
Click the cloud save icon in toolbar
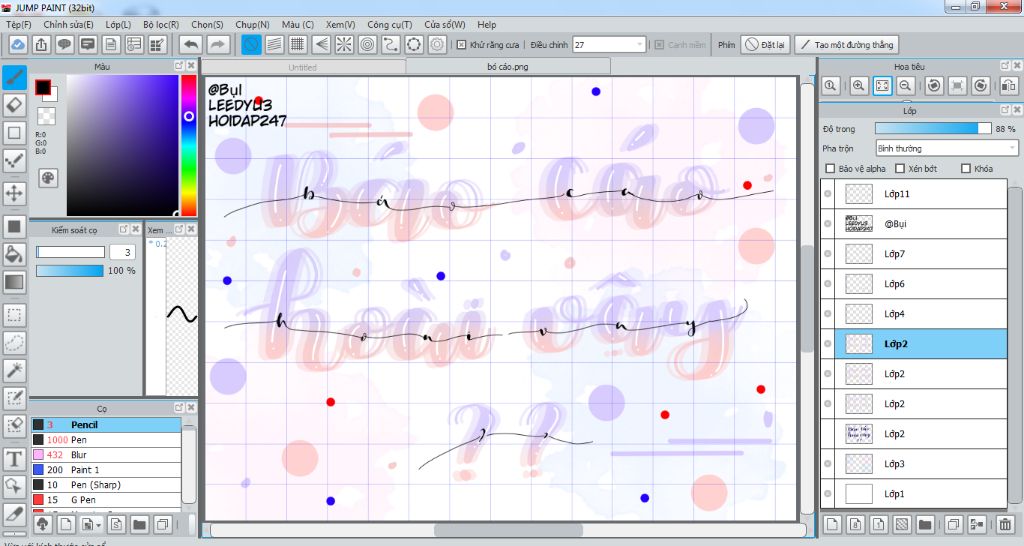pyautogui.click(x=18, y=44)
